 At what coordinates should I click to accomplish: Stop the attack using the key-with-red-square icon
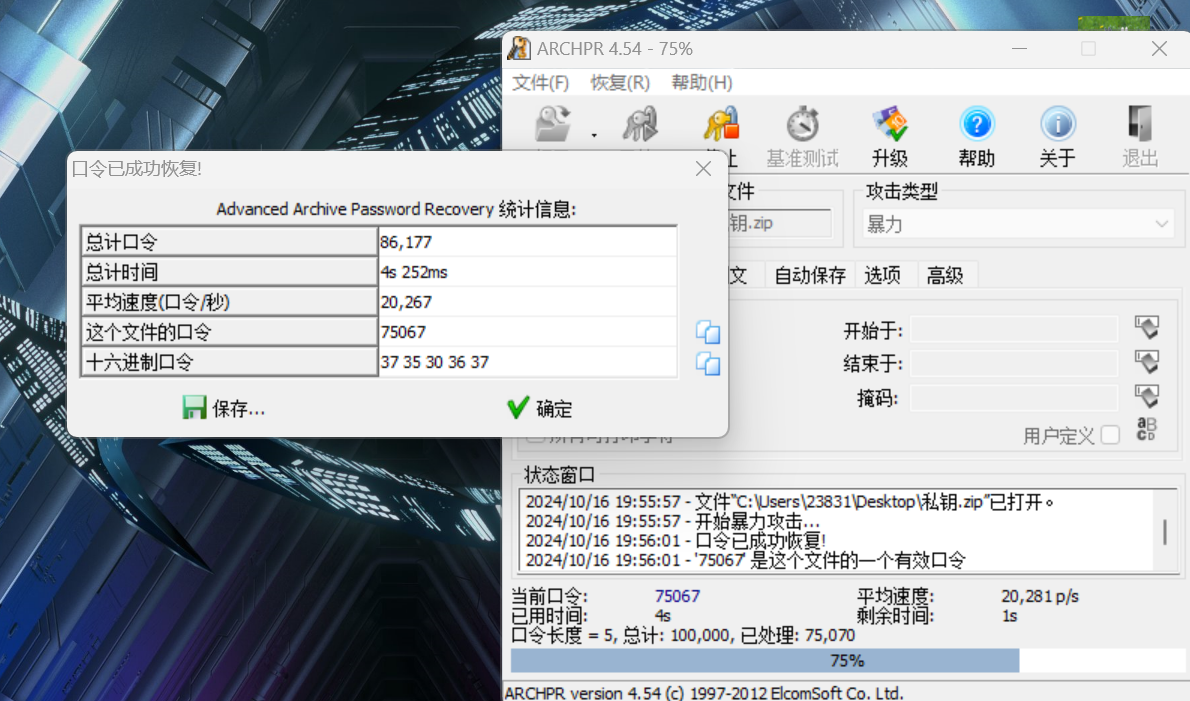[721, 124]
